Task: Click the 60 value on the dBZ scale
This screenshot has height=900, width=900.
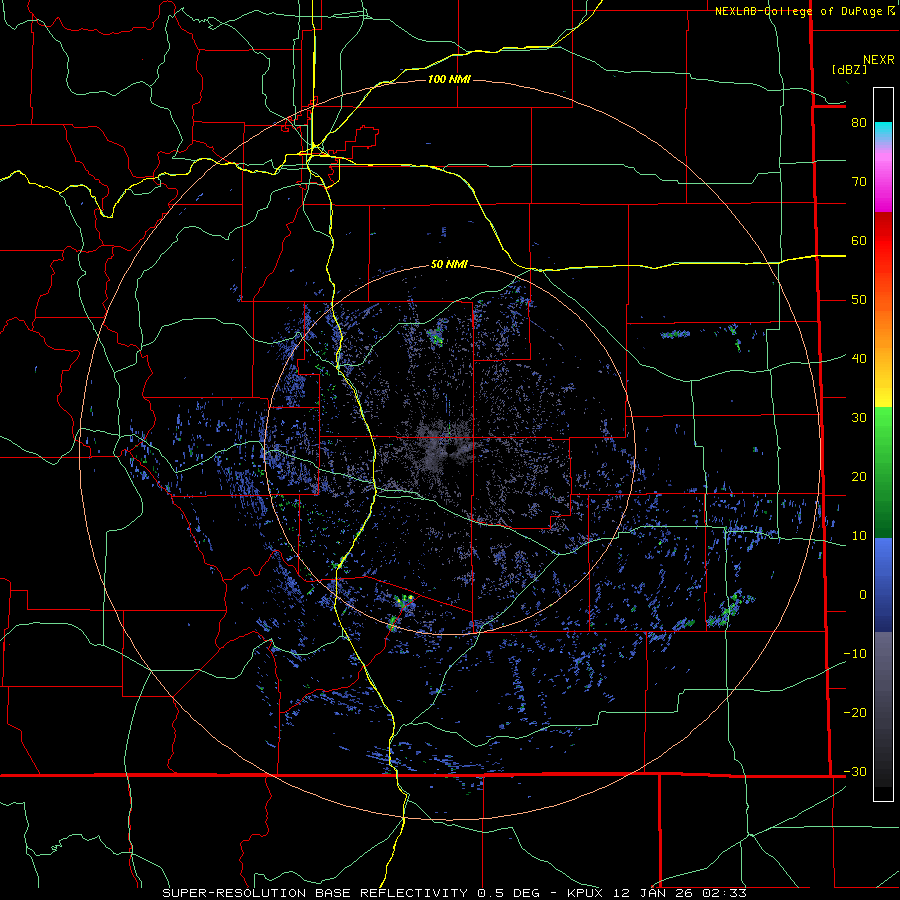Action: [x=859, y=240]
